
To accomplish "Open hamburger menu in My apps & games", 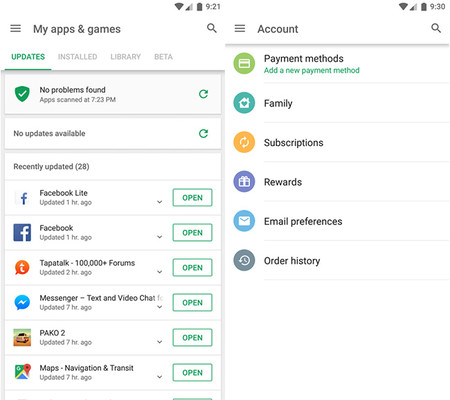I will click(15, 29).
